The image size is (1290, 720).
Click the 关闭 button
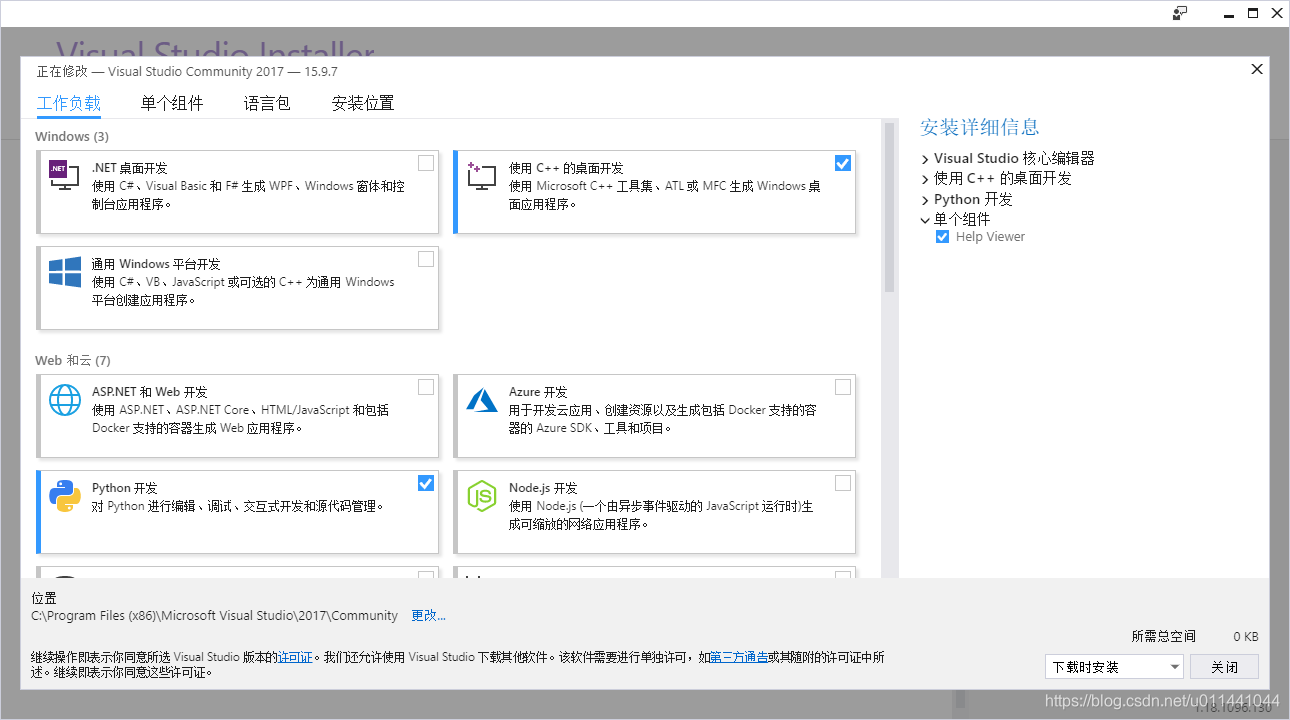point(1225,667)
